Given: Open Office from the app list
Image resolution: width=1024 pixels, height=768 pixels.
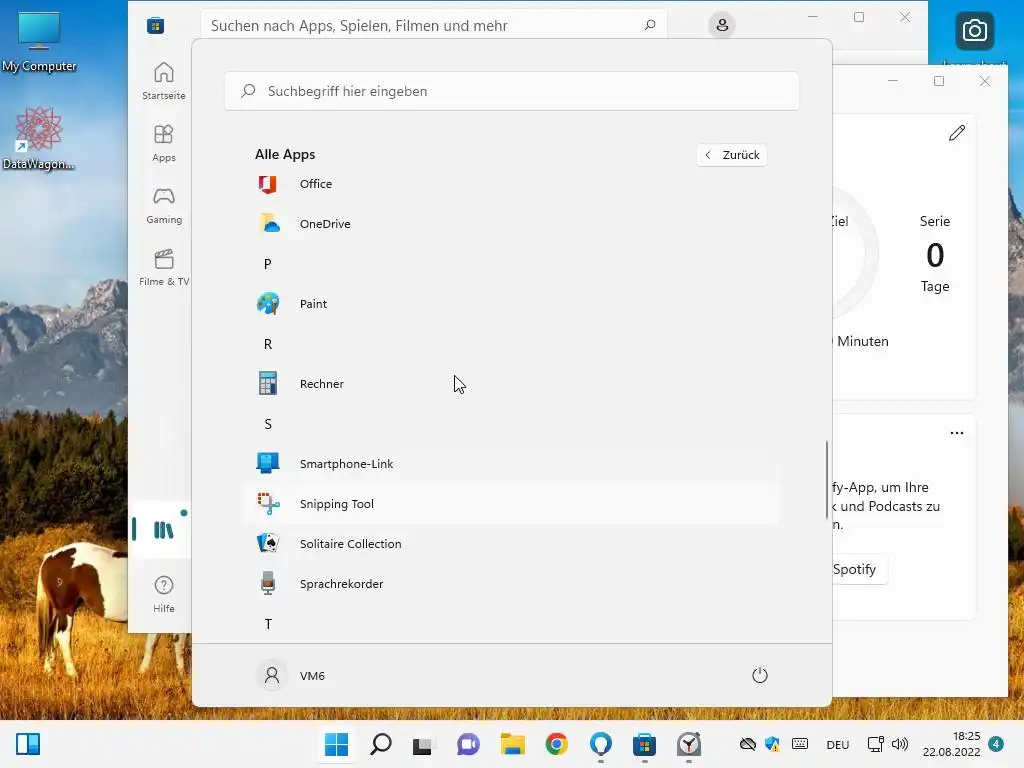Looking at the screenshot, I should (x=511, y=184).
